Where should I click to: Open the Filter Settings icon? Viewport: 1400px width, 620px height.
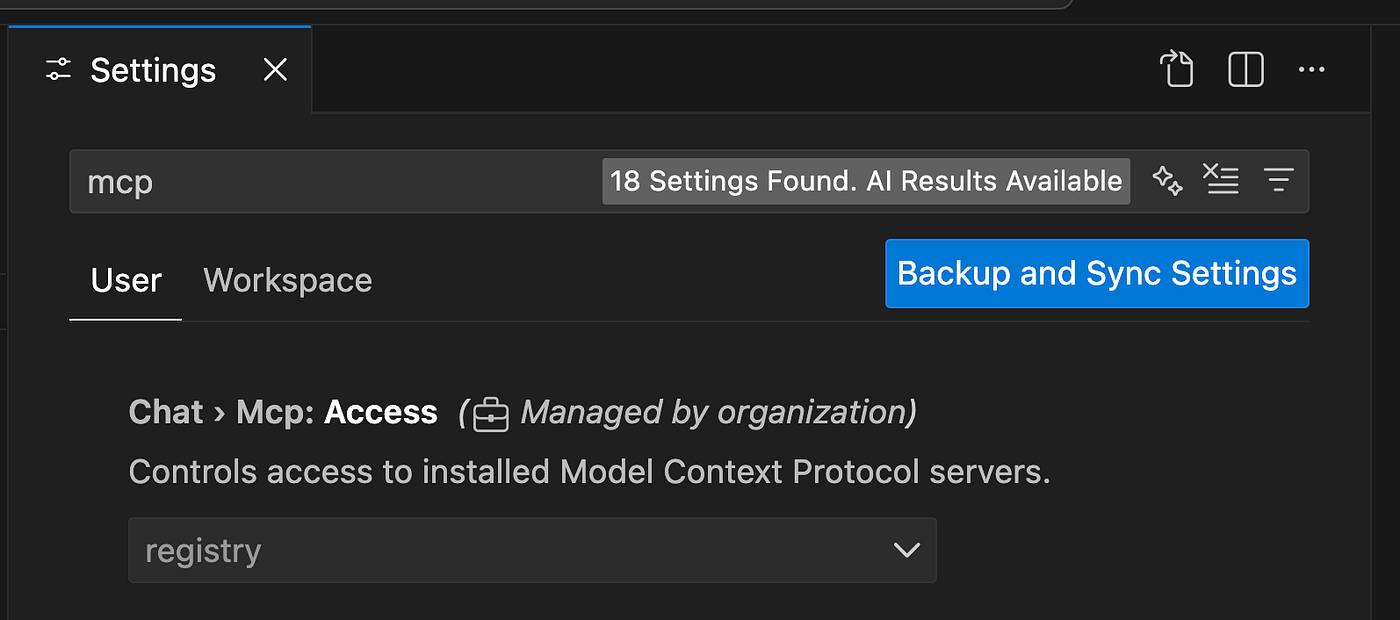[1279, 181]
